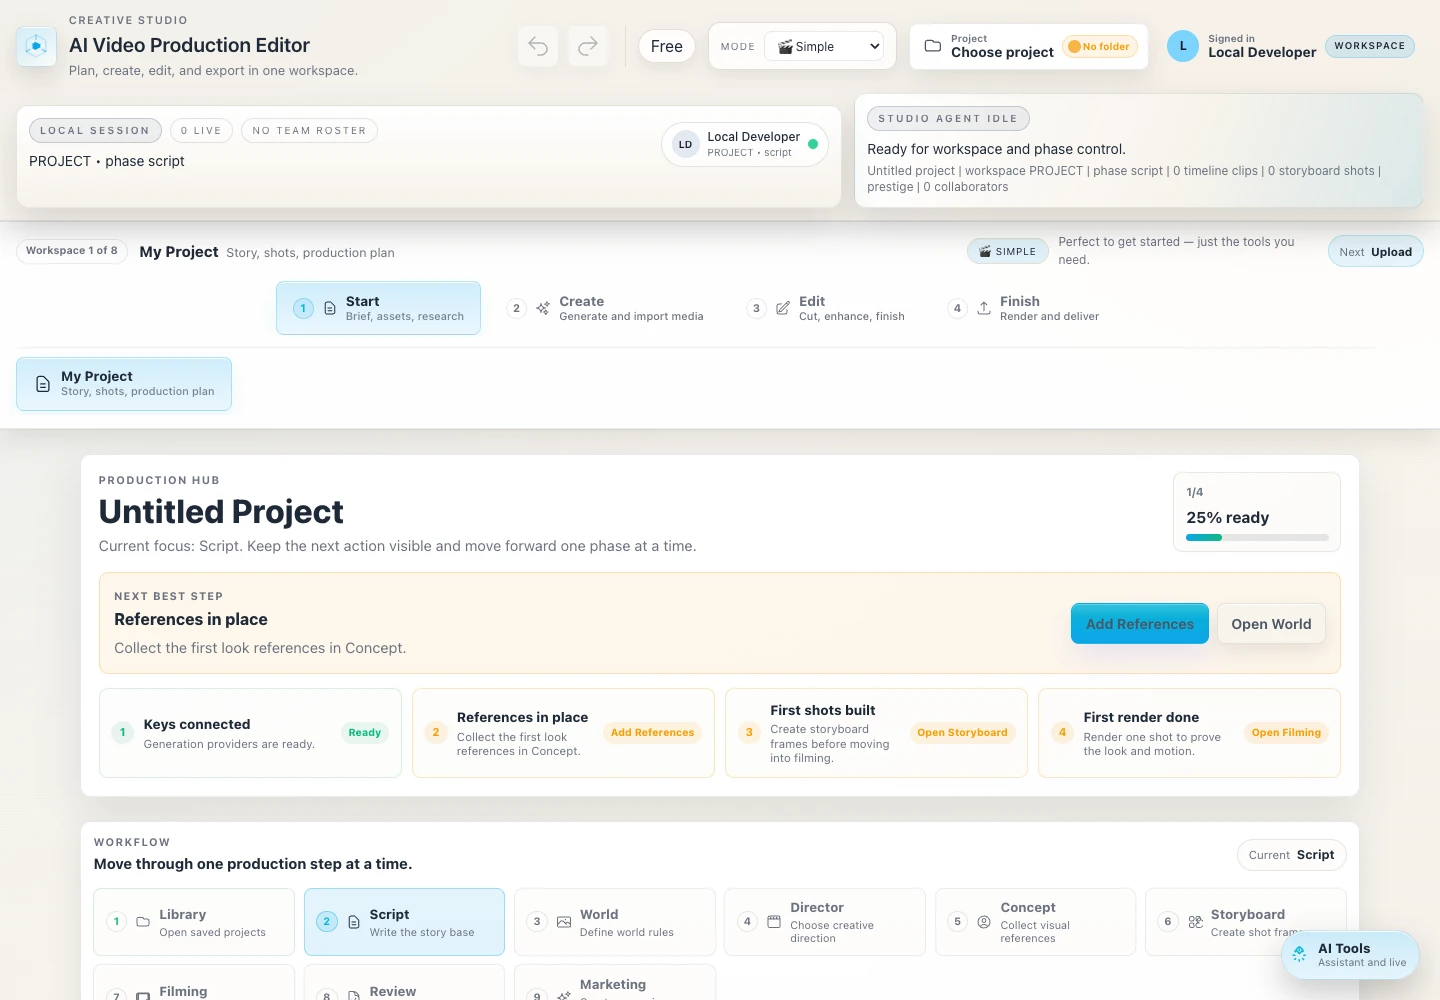The image size is (1440, 1000).
Task: Open the World workflow card
Action: click(x=615, y=922)
